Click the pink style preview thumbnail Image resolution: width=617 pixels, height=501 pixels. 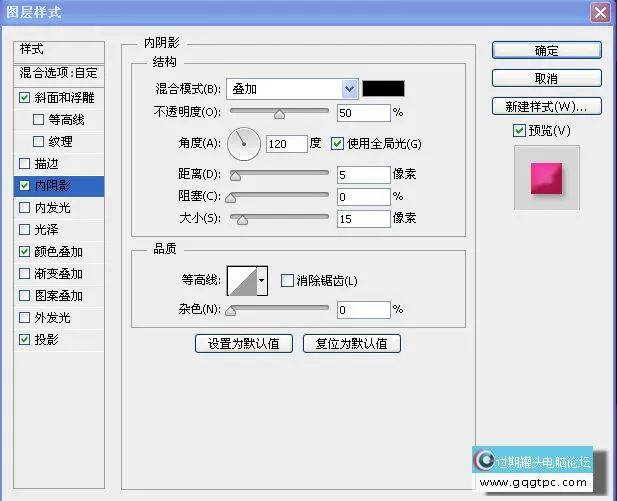tap(546, 177)
